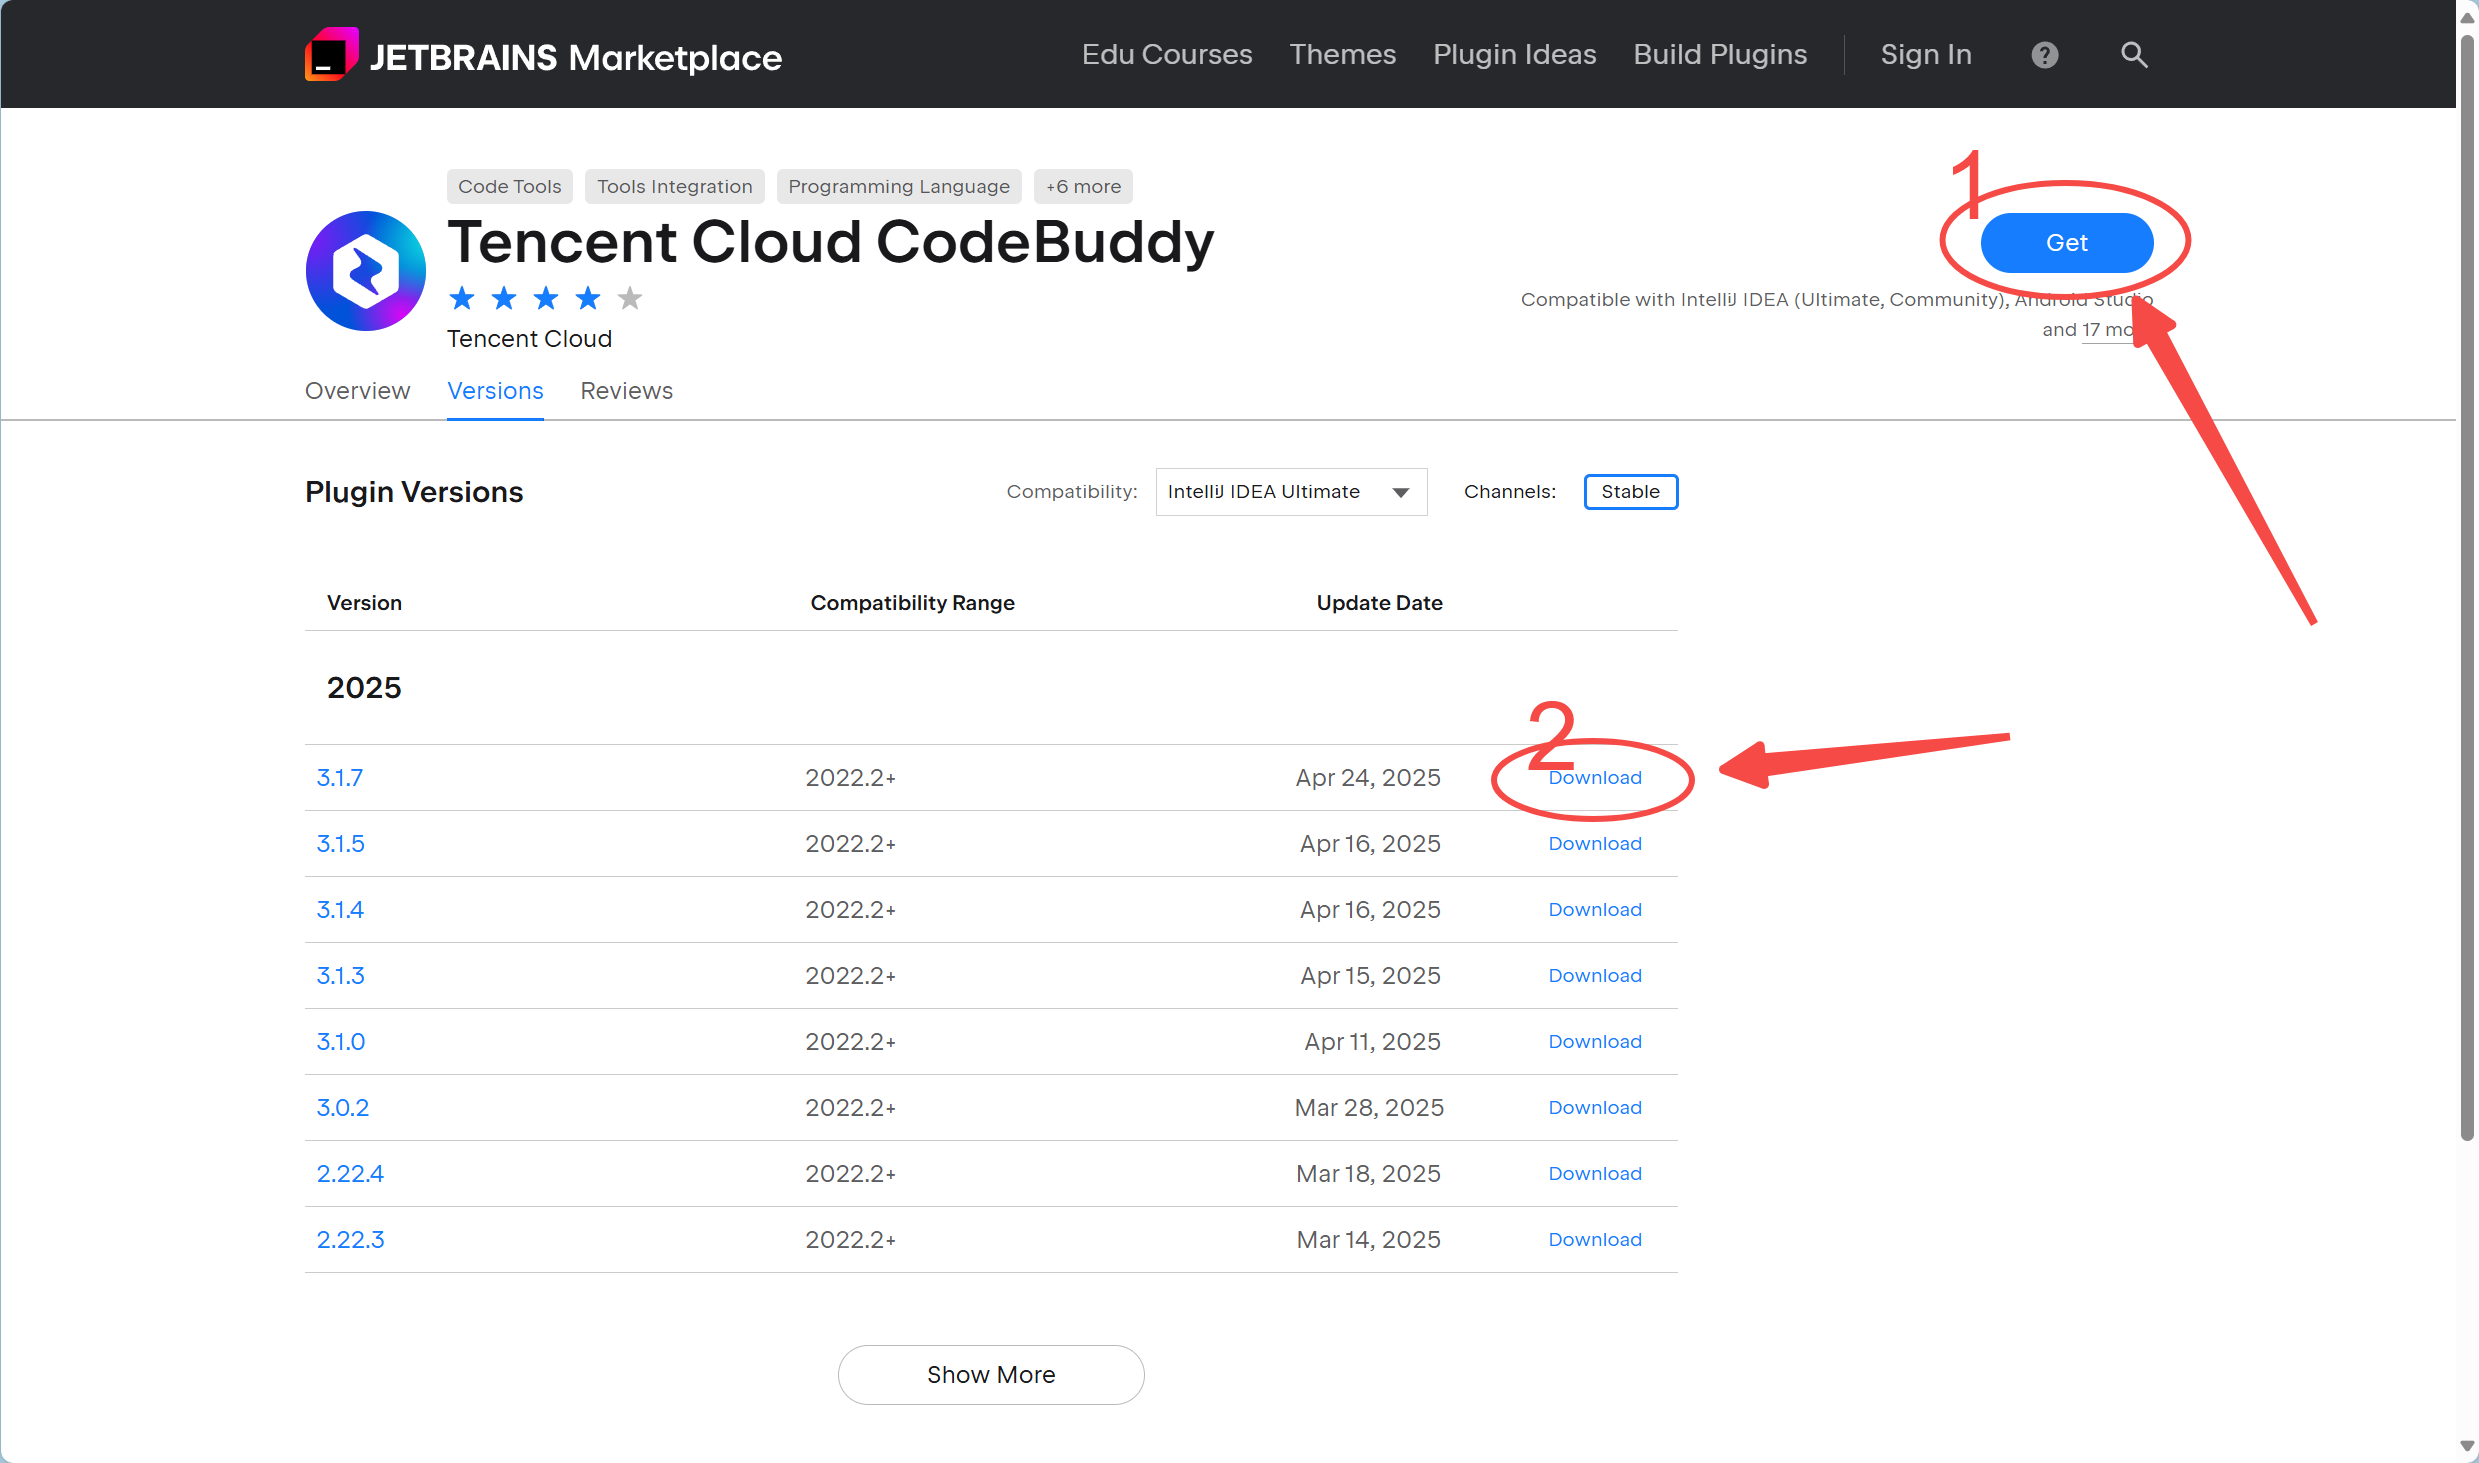
Task: Click the Tencent Cloud CodeBuddy plugin logo
Action: (x=366, y=271)
